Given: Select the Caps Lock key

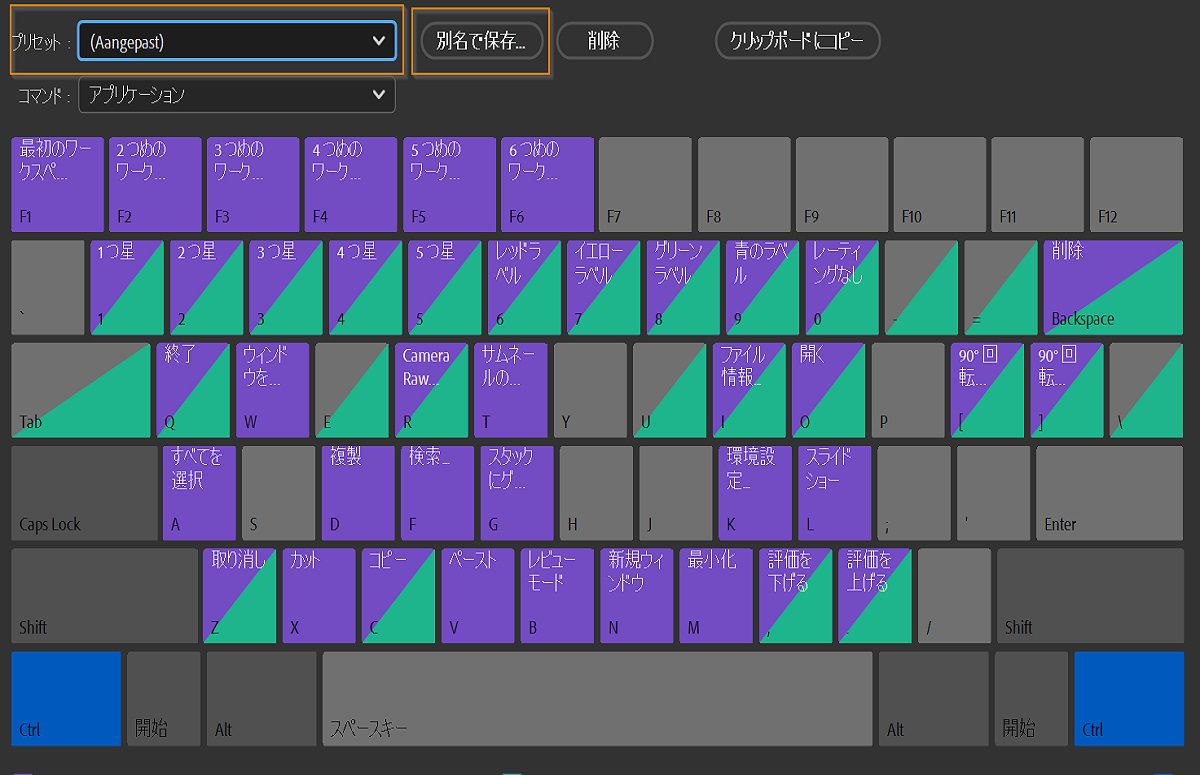Looking at the screenshot, I should coord(84,493).
